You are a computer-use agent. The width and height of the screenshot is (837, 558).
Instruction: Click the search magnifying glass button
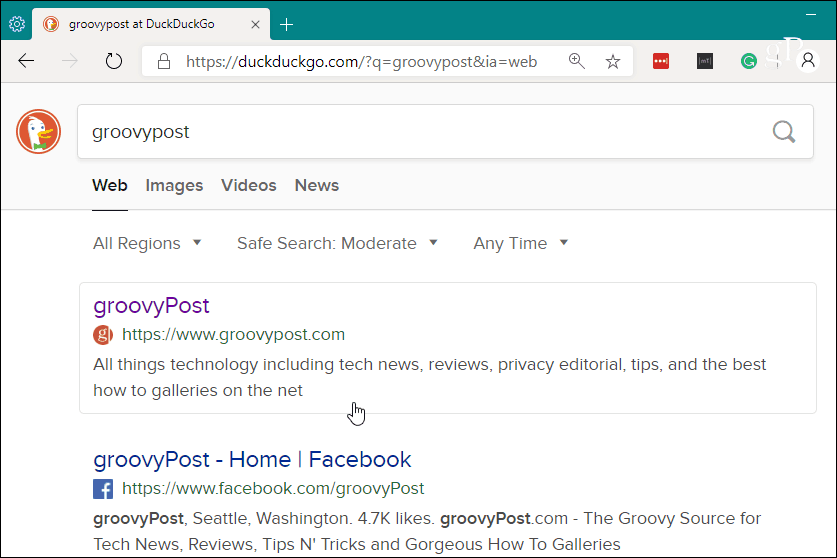click(x=784, y=131)
